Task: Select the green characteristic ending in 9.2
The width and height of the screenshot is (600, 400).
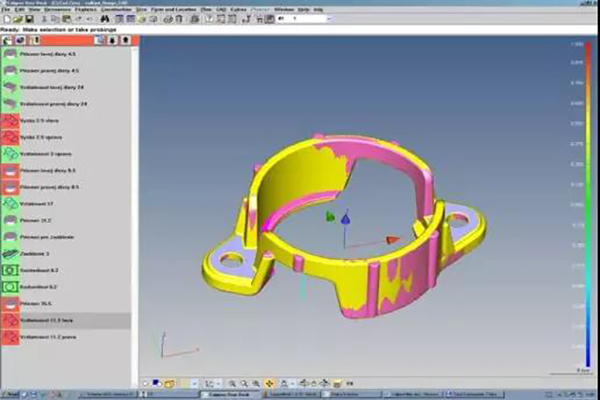Action: (x=65, y=287)
